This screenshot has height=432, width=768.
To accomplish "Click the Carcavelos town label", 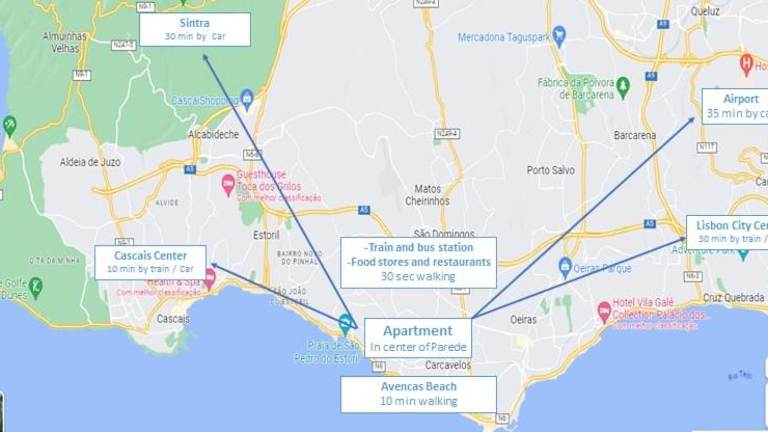I will (x=448, y=365).
